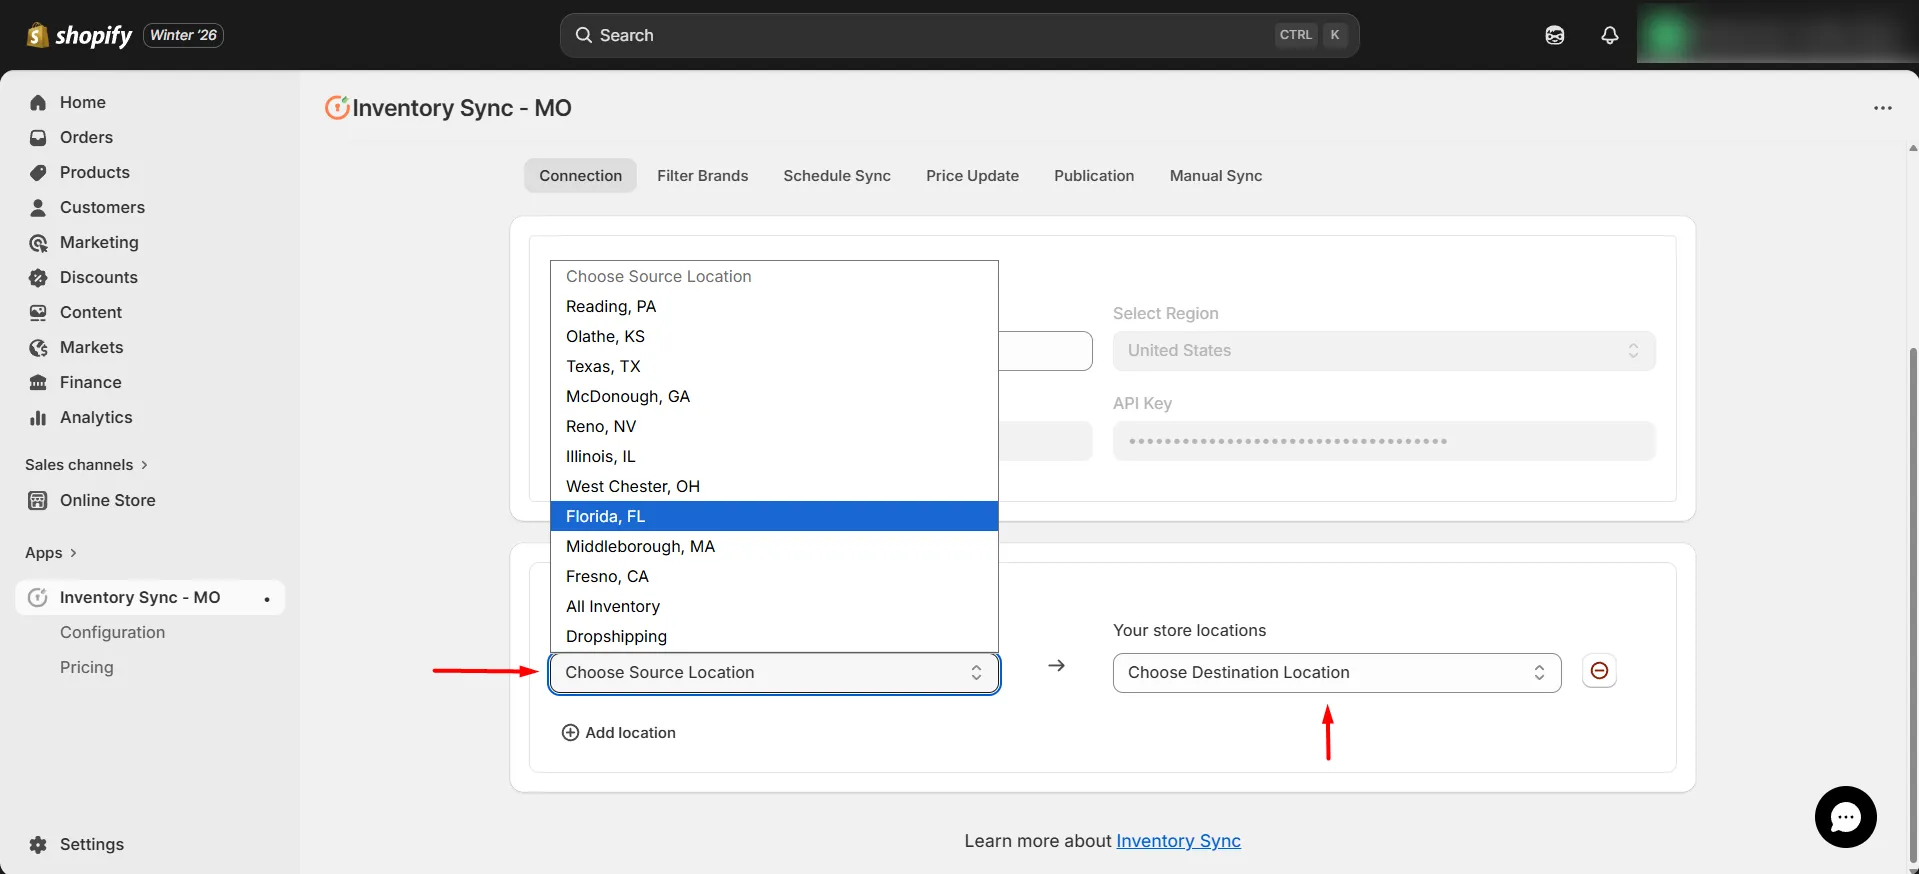Click the Analytics bar chart icon

38,417
